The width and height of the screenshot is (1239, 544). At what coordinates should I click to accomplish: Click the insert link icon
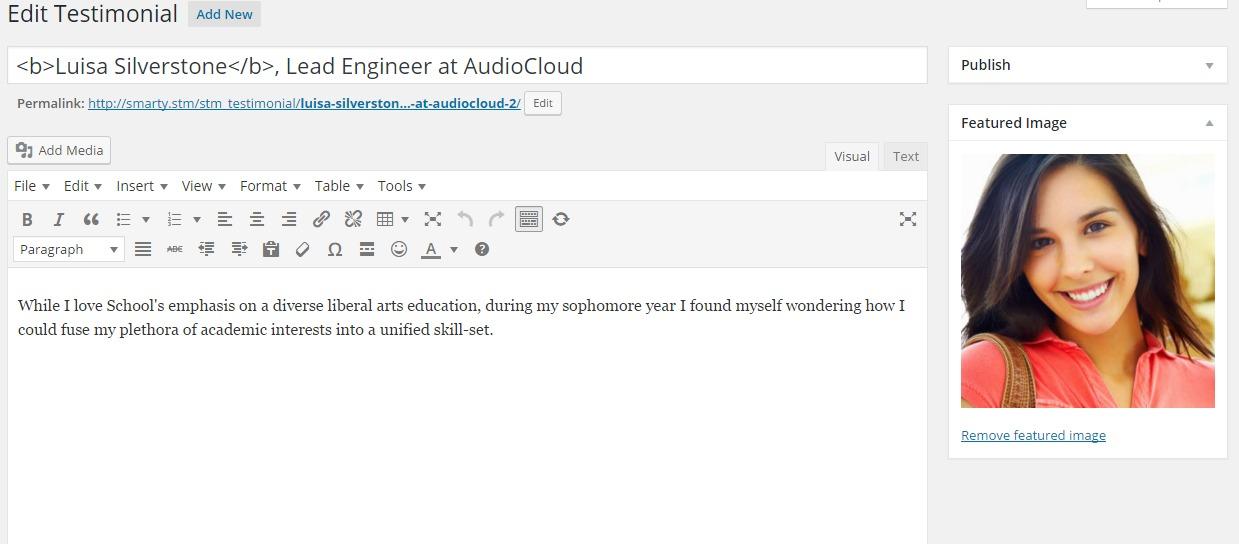pos(321,219)
